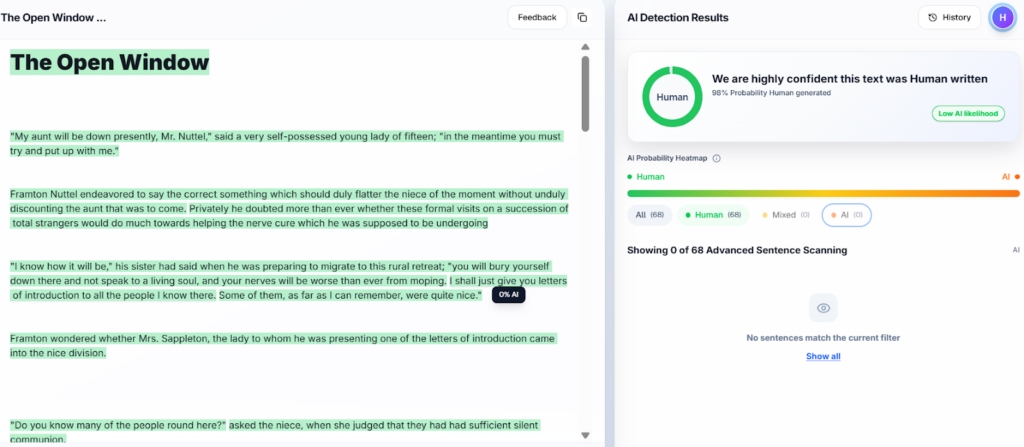
Task: Open the user profile avatar H
Action: [x=1001, y=18]
